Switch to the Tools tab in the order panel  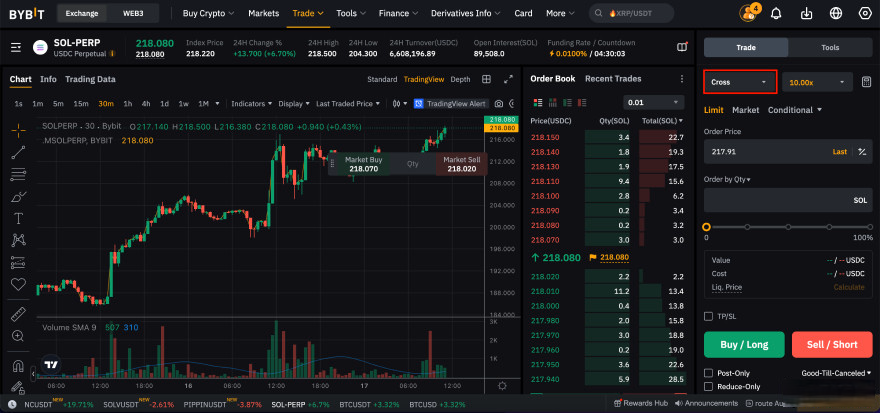(x=830, y=48)
